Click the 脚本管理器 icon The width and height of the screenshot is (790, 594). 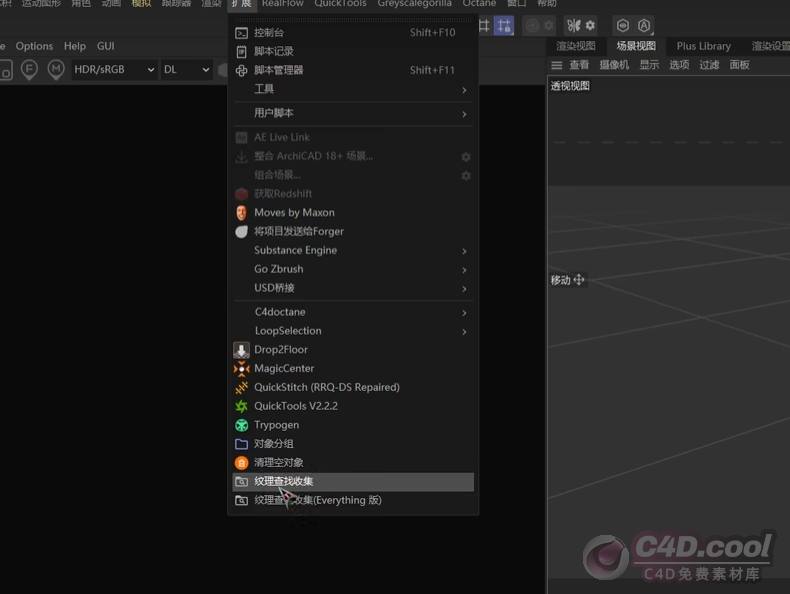click(241, 71)
